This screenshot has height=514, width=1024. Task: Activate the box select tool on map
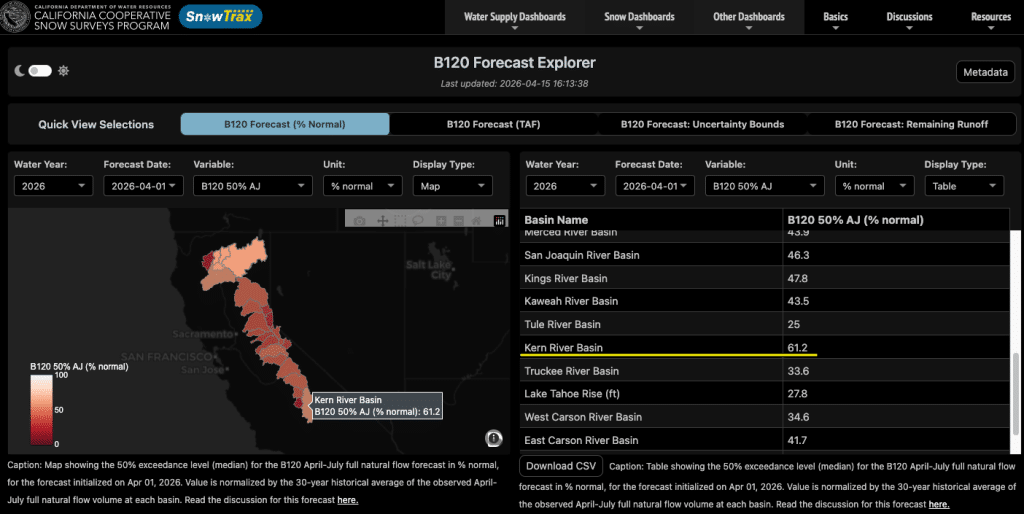pos(399,220)
